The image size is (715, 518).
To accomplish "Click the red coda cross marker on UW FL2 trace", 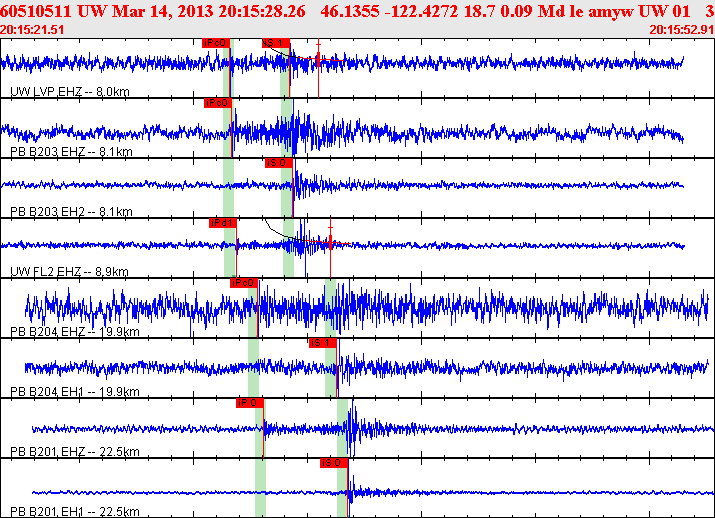I will click(x=331, y=243).
